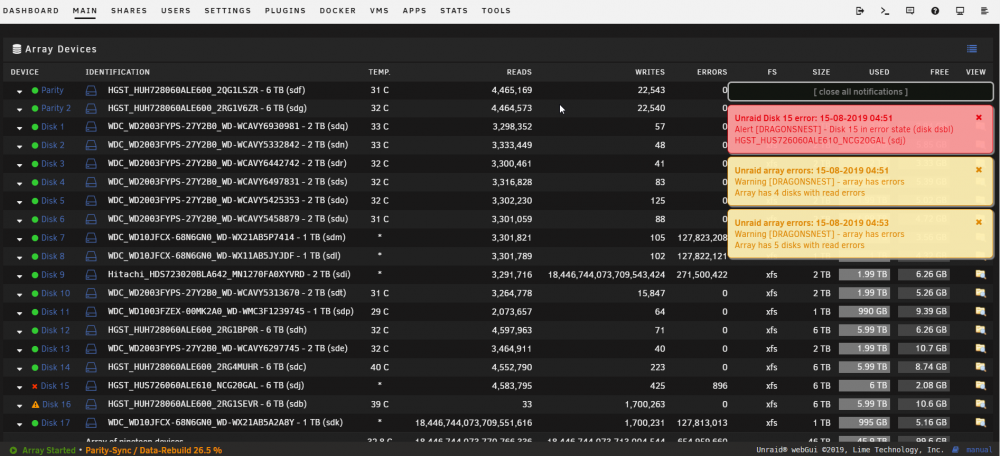Dismiss the 04:53 array errors warning
This screenshot has height=456, width=1000.
[x=979, y=222]
